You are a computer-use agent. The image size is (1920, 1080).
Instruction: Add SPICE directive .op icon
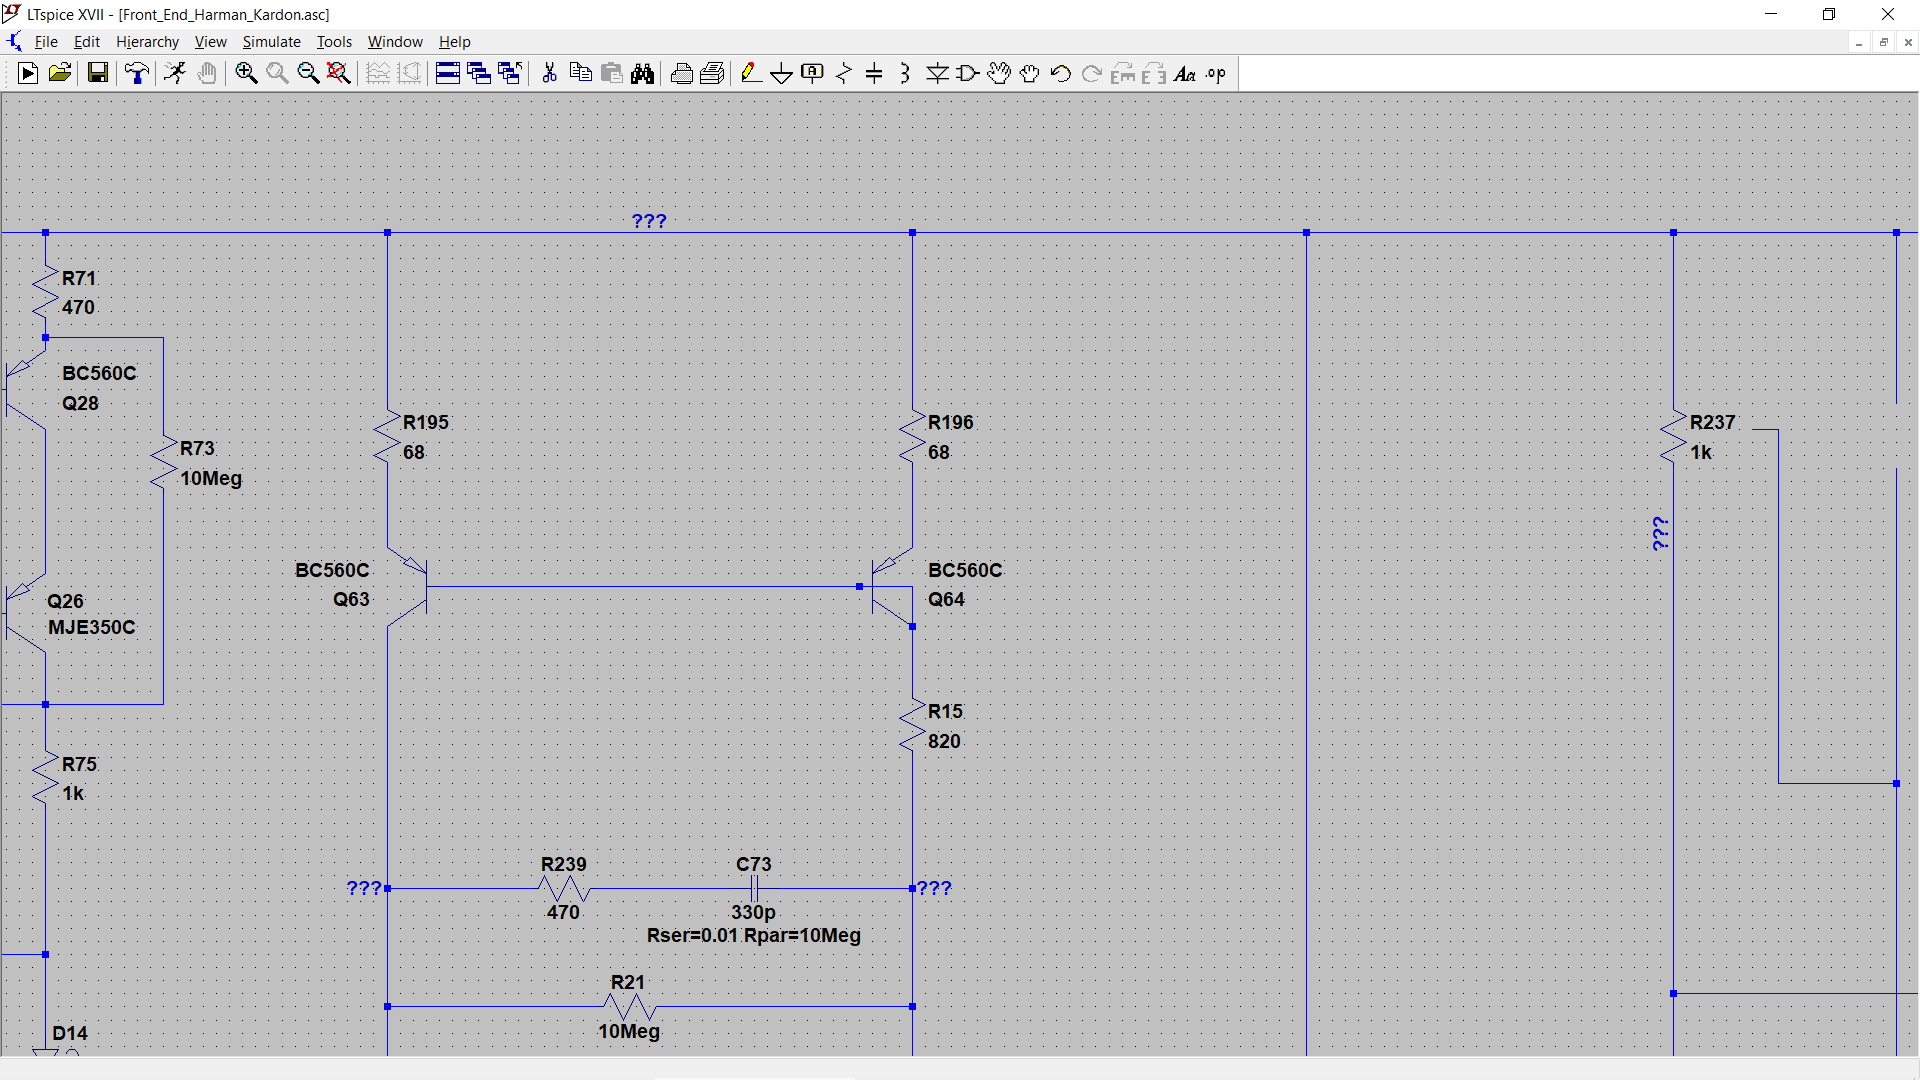click(1216, 73)
